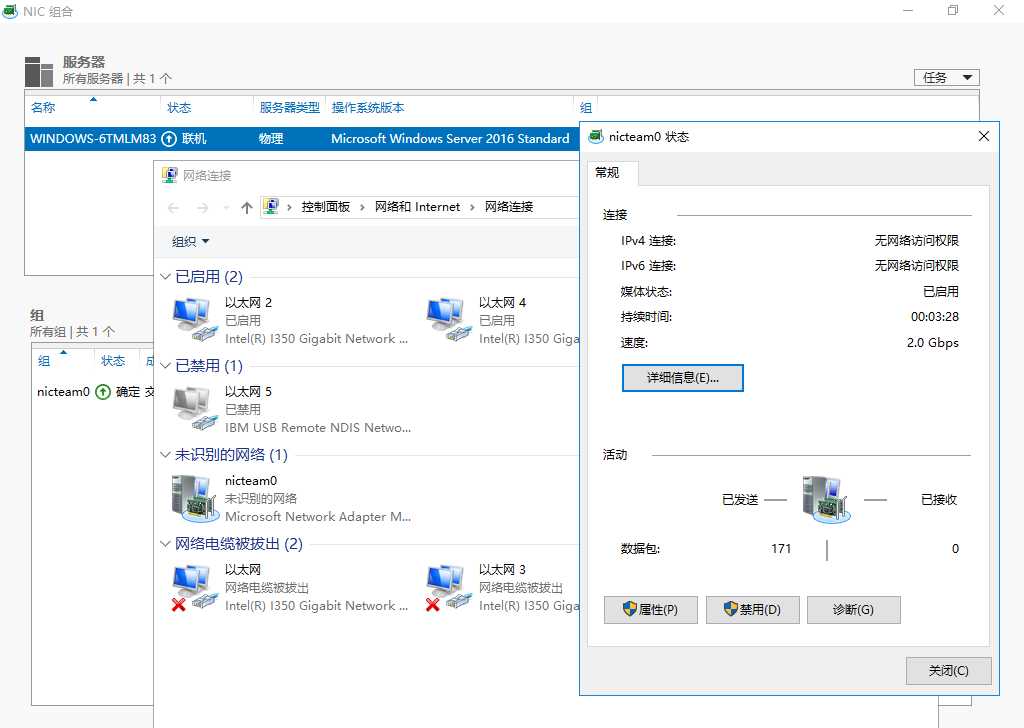Click 关闭(C) in status dialog
1024x728 pixels.
948,671
